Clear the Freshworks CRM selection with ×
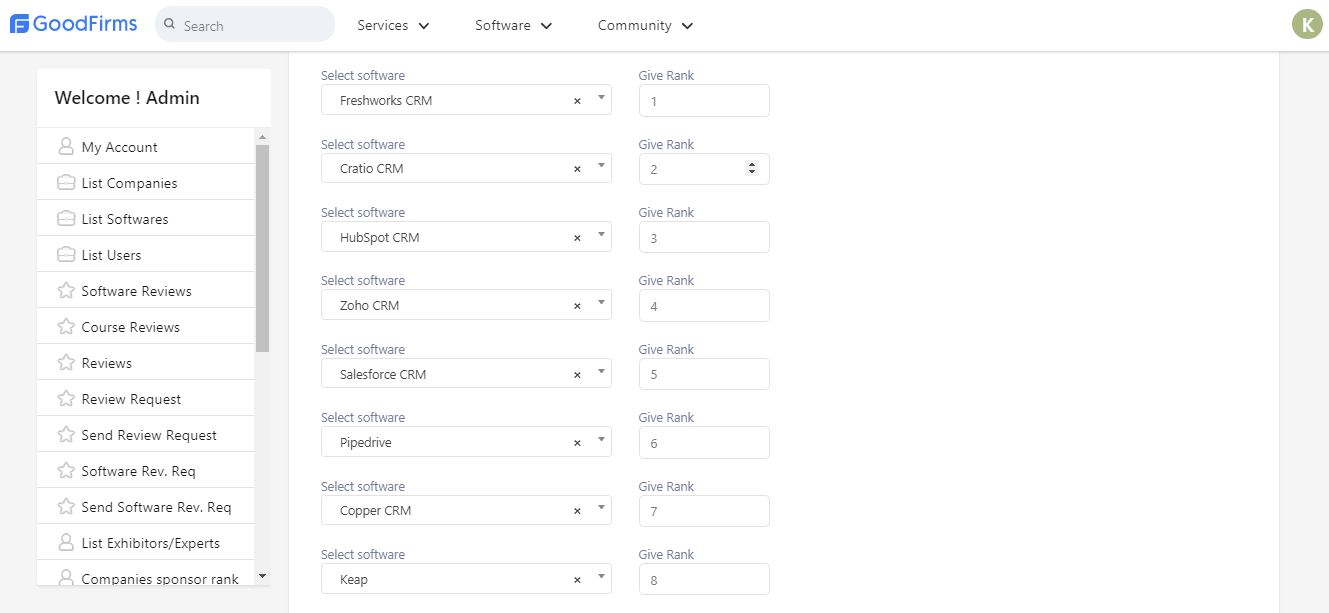 577,101
